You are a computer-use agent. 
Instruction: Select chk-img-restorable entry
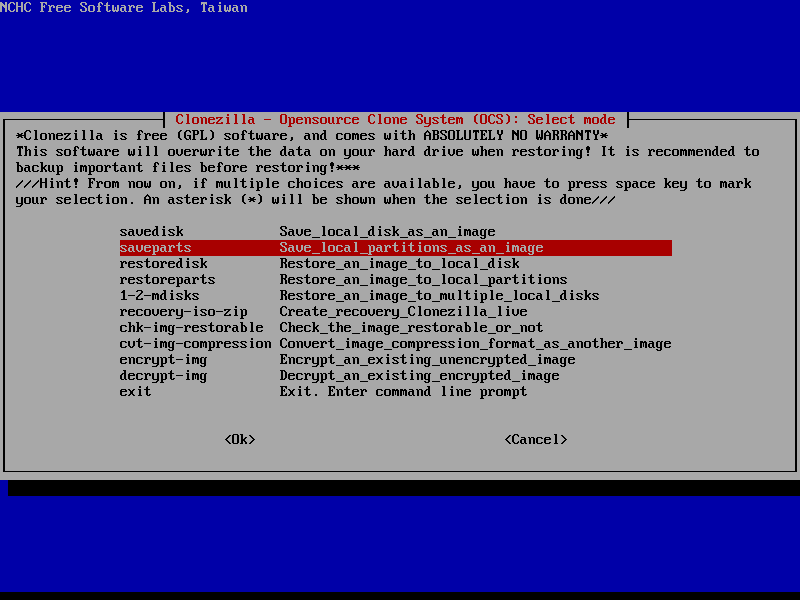tap(395, 328)
